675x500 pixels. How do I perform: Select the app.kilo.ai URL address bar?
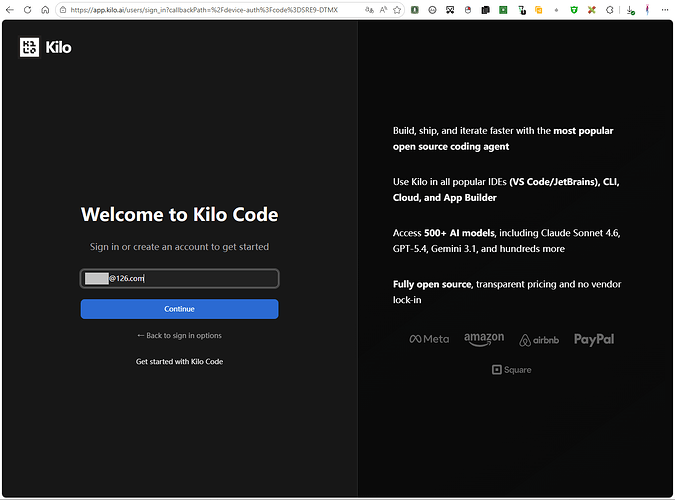[204, 9]
